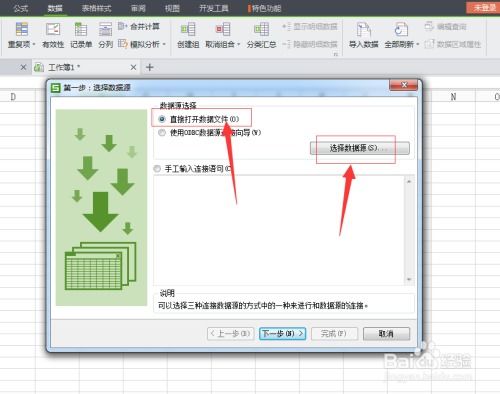Close the 工作簿1 document tab
The width and height of the screenshot is (500, 394).
pos(133,67)
